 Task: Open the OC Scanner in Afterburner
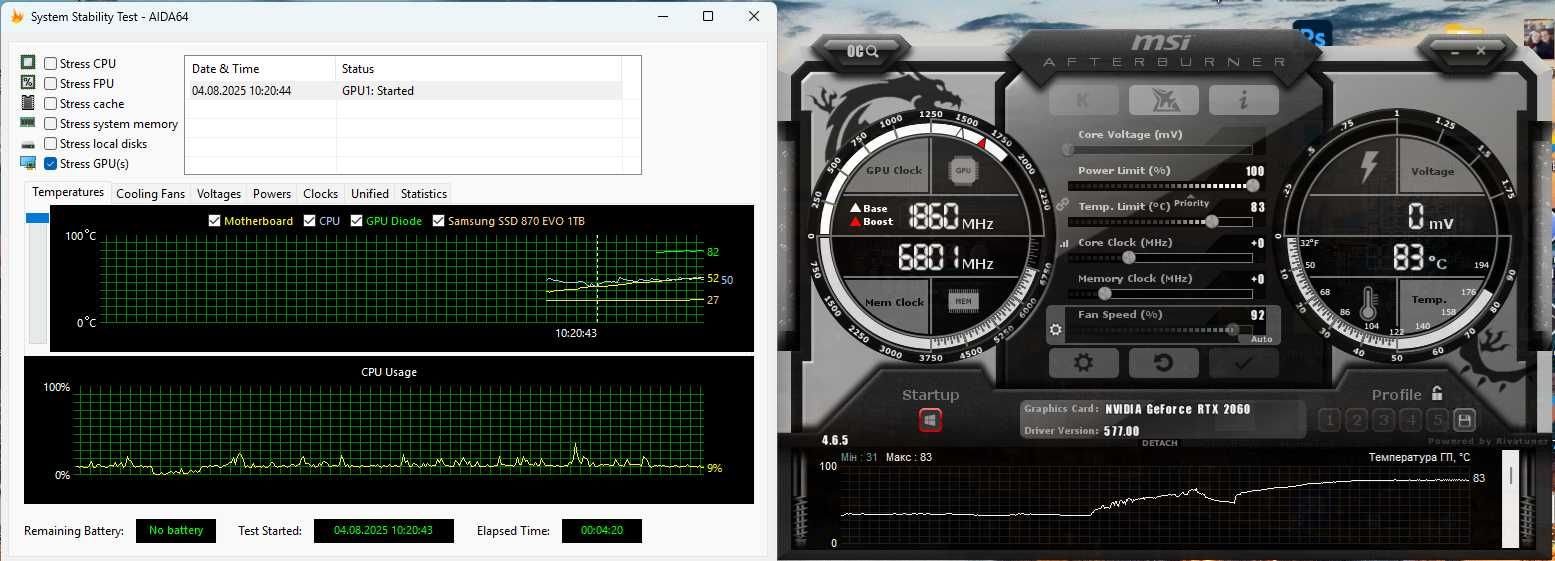862,51
